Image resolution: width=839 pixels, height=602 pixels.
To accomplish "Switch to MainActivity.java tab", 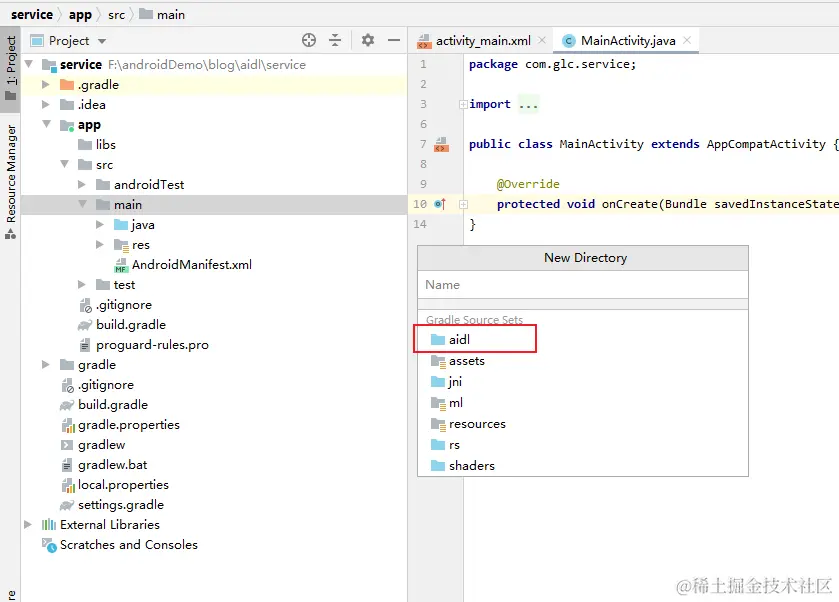I will pos(628,41).
